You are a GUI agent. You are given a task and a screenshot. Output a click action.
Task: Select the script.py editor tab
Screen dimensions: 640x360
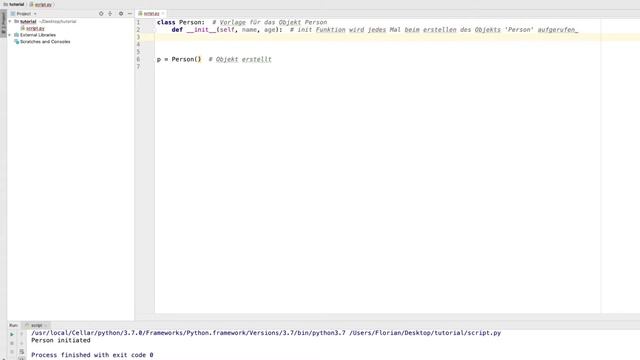[151, 13]
